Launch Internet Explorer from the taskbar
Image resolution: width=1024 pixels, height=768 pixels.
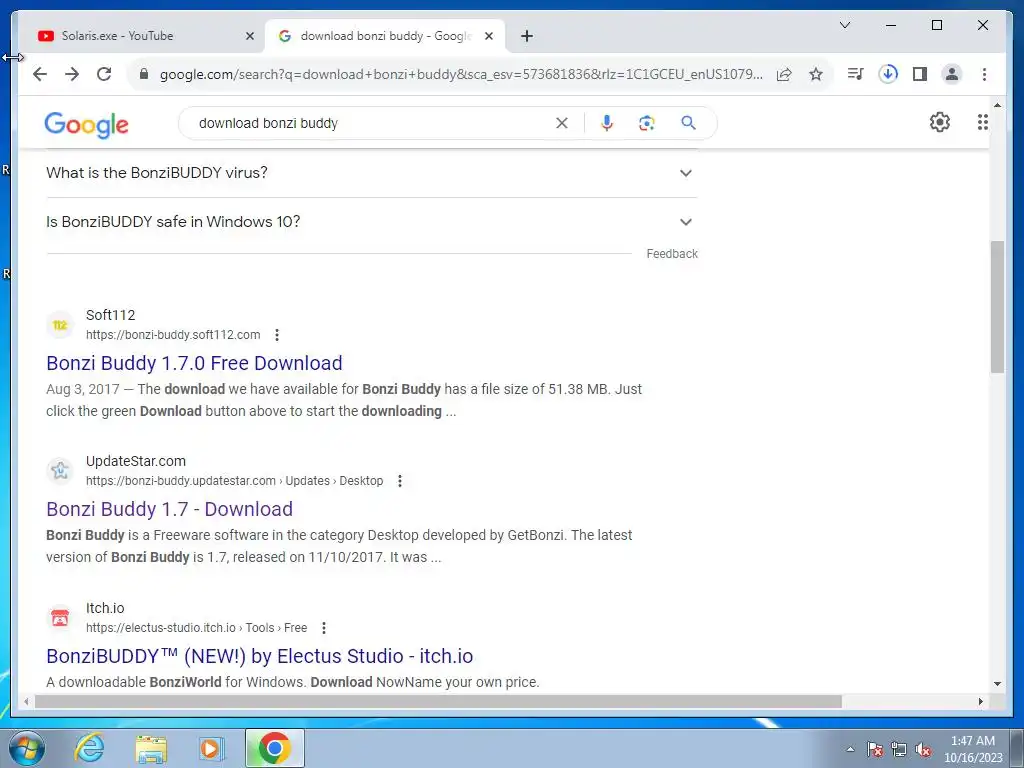(89, 748)
